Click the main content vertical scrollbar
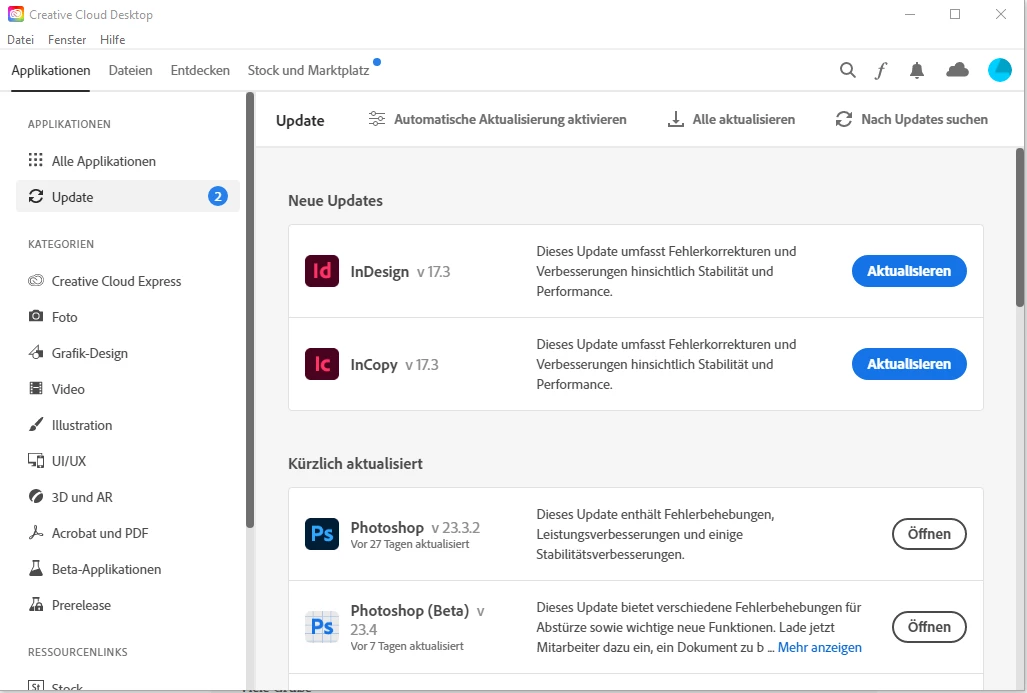The height and width of the screenshot is (693, 1027). (x=1020, y=227)
